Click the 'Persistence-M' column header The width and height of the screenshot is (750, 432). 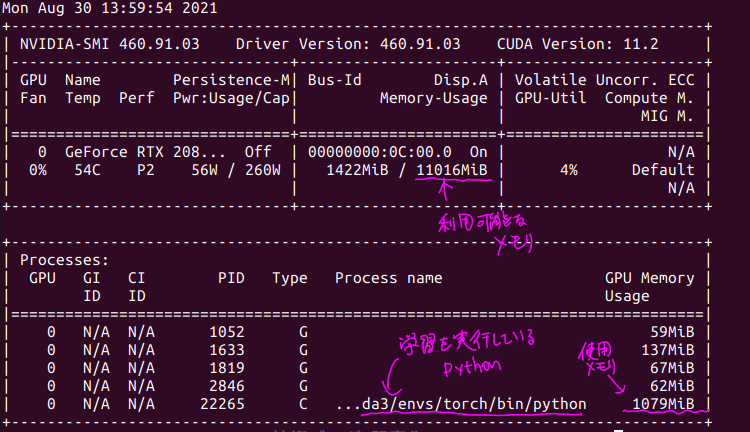pos(232,80)
